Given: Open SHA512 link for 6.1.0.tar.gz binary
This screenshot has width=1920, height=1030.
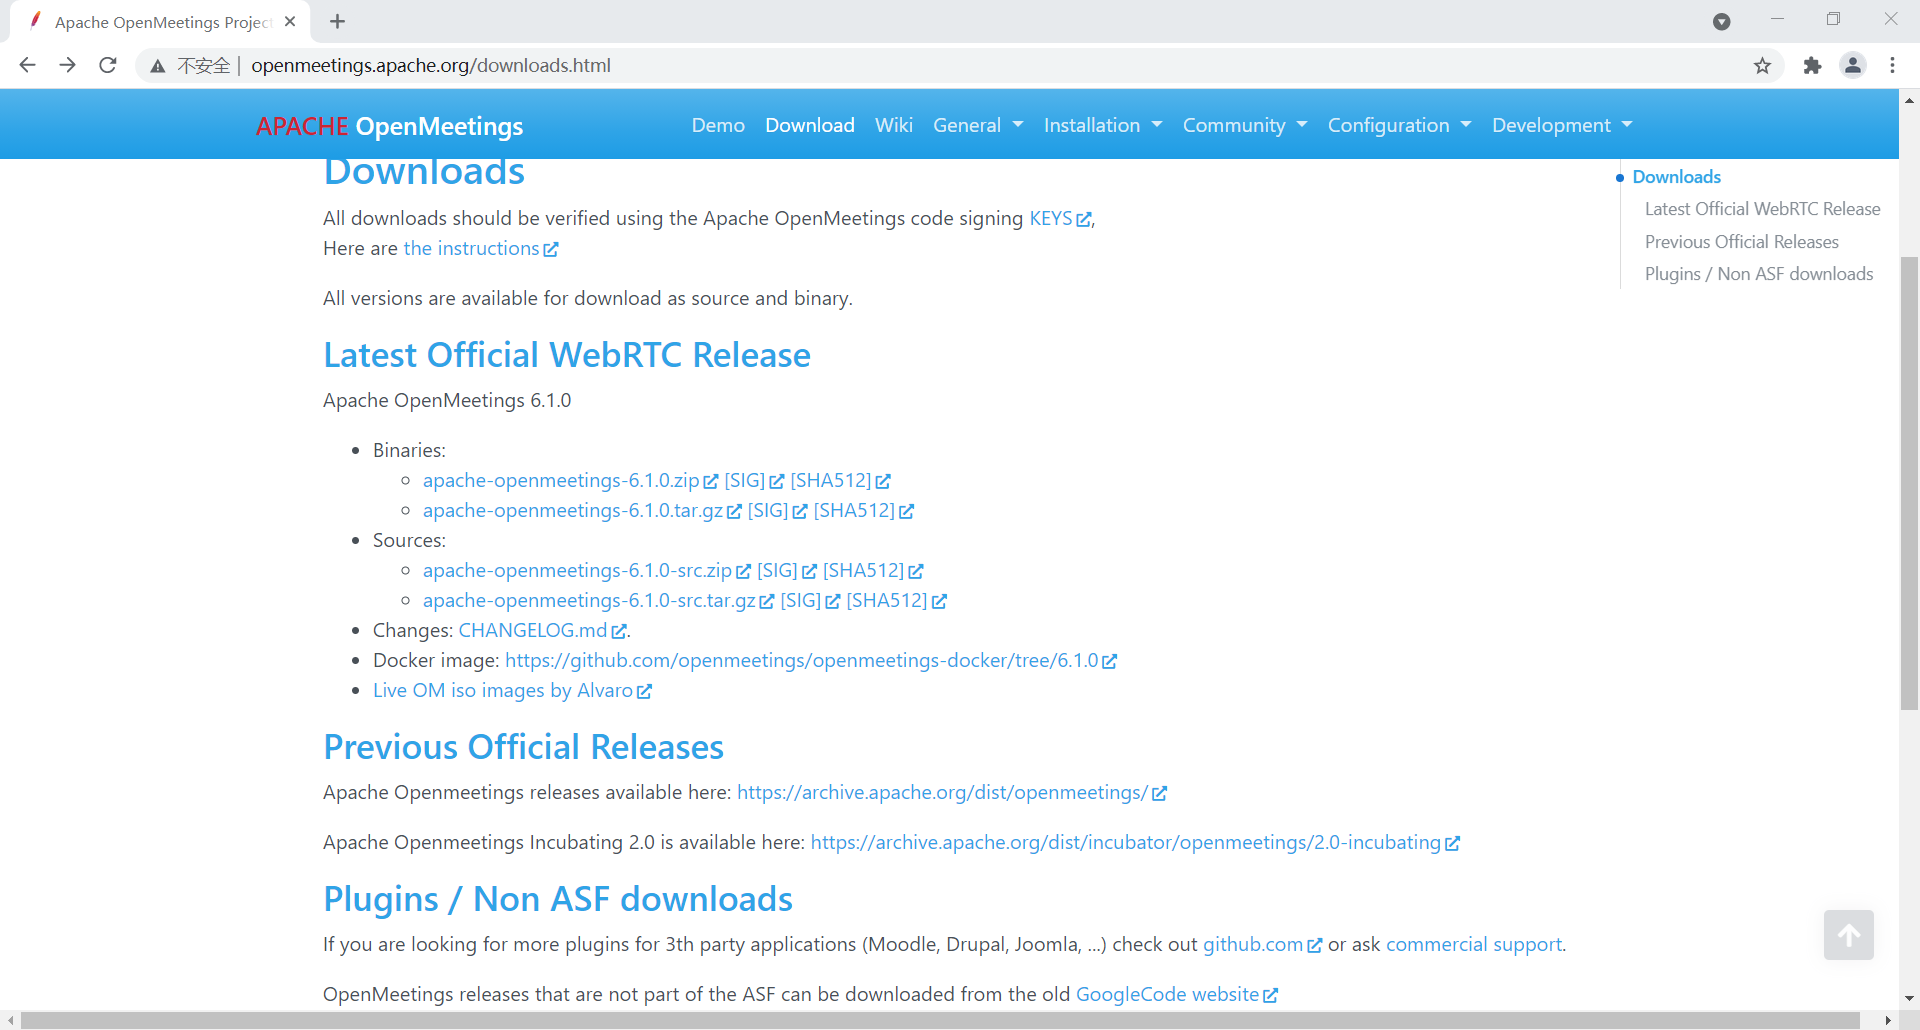Looking at the screenshot, I should pyautogui.click(x=854, y=510).
